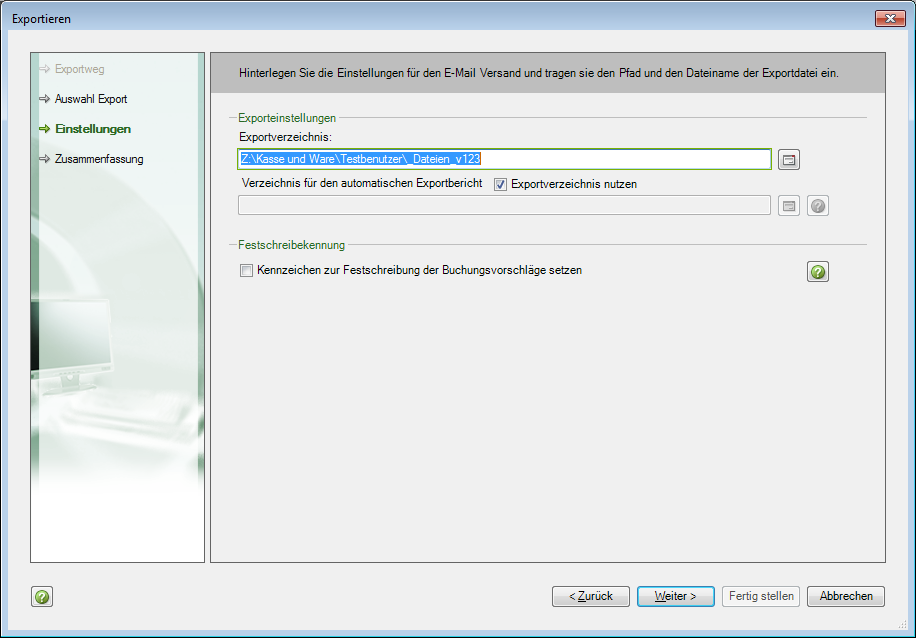
Task: Click the Fertig stellen button
Action: click(761, 596)
